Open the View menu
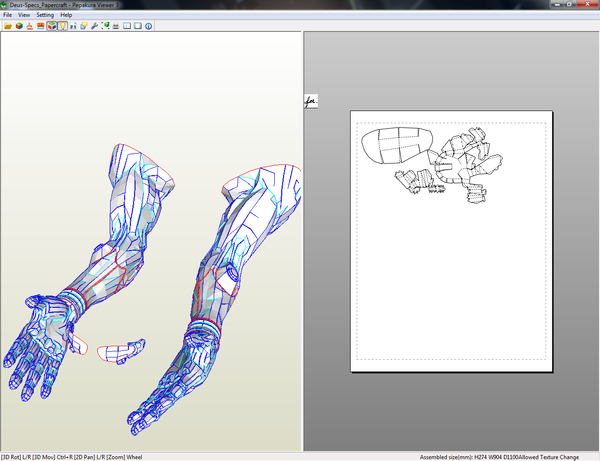 click(24, 15)
